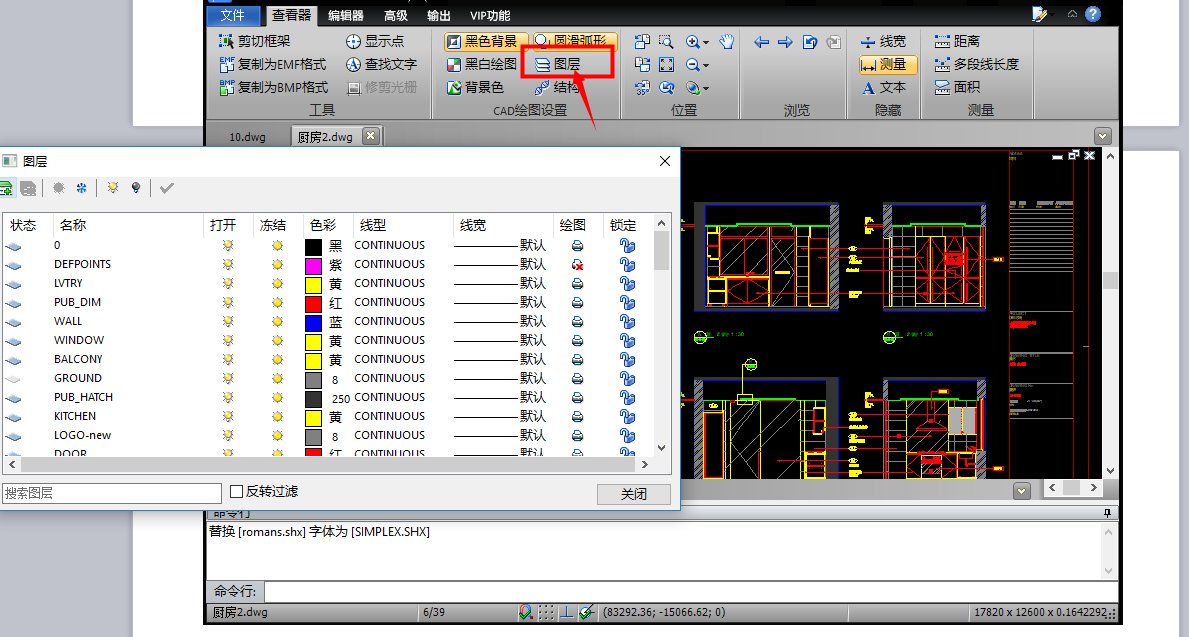
Task: Open the 查找文字 (Find Text) tool
Action: point(380,64)
